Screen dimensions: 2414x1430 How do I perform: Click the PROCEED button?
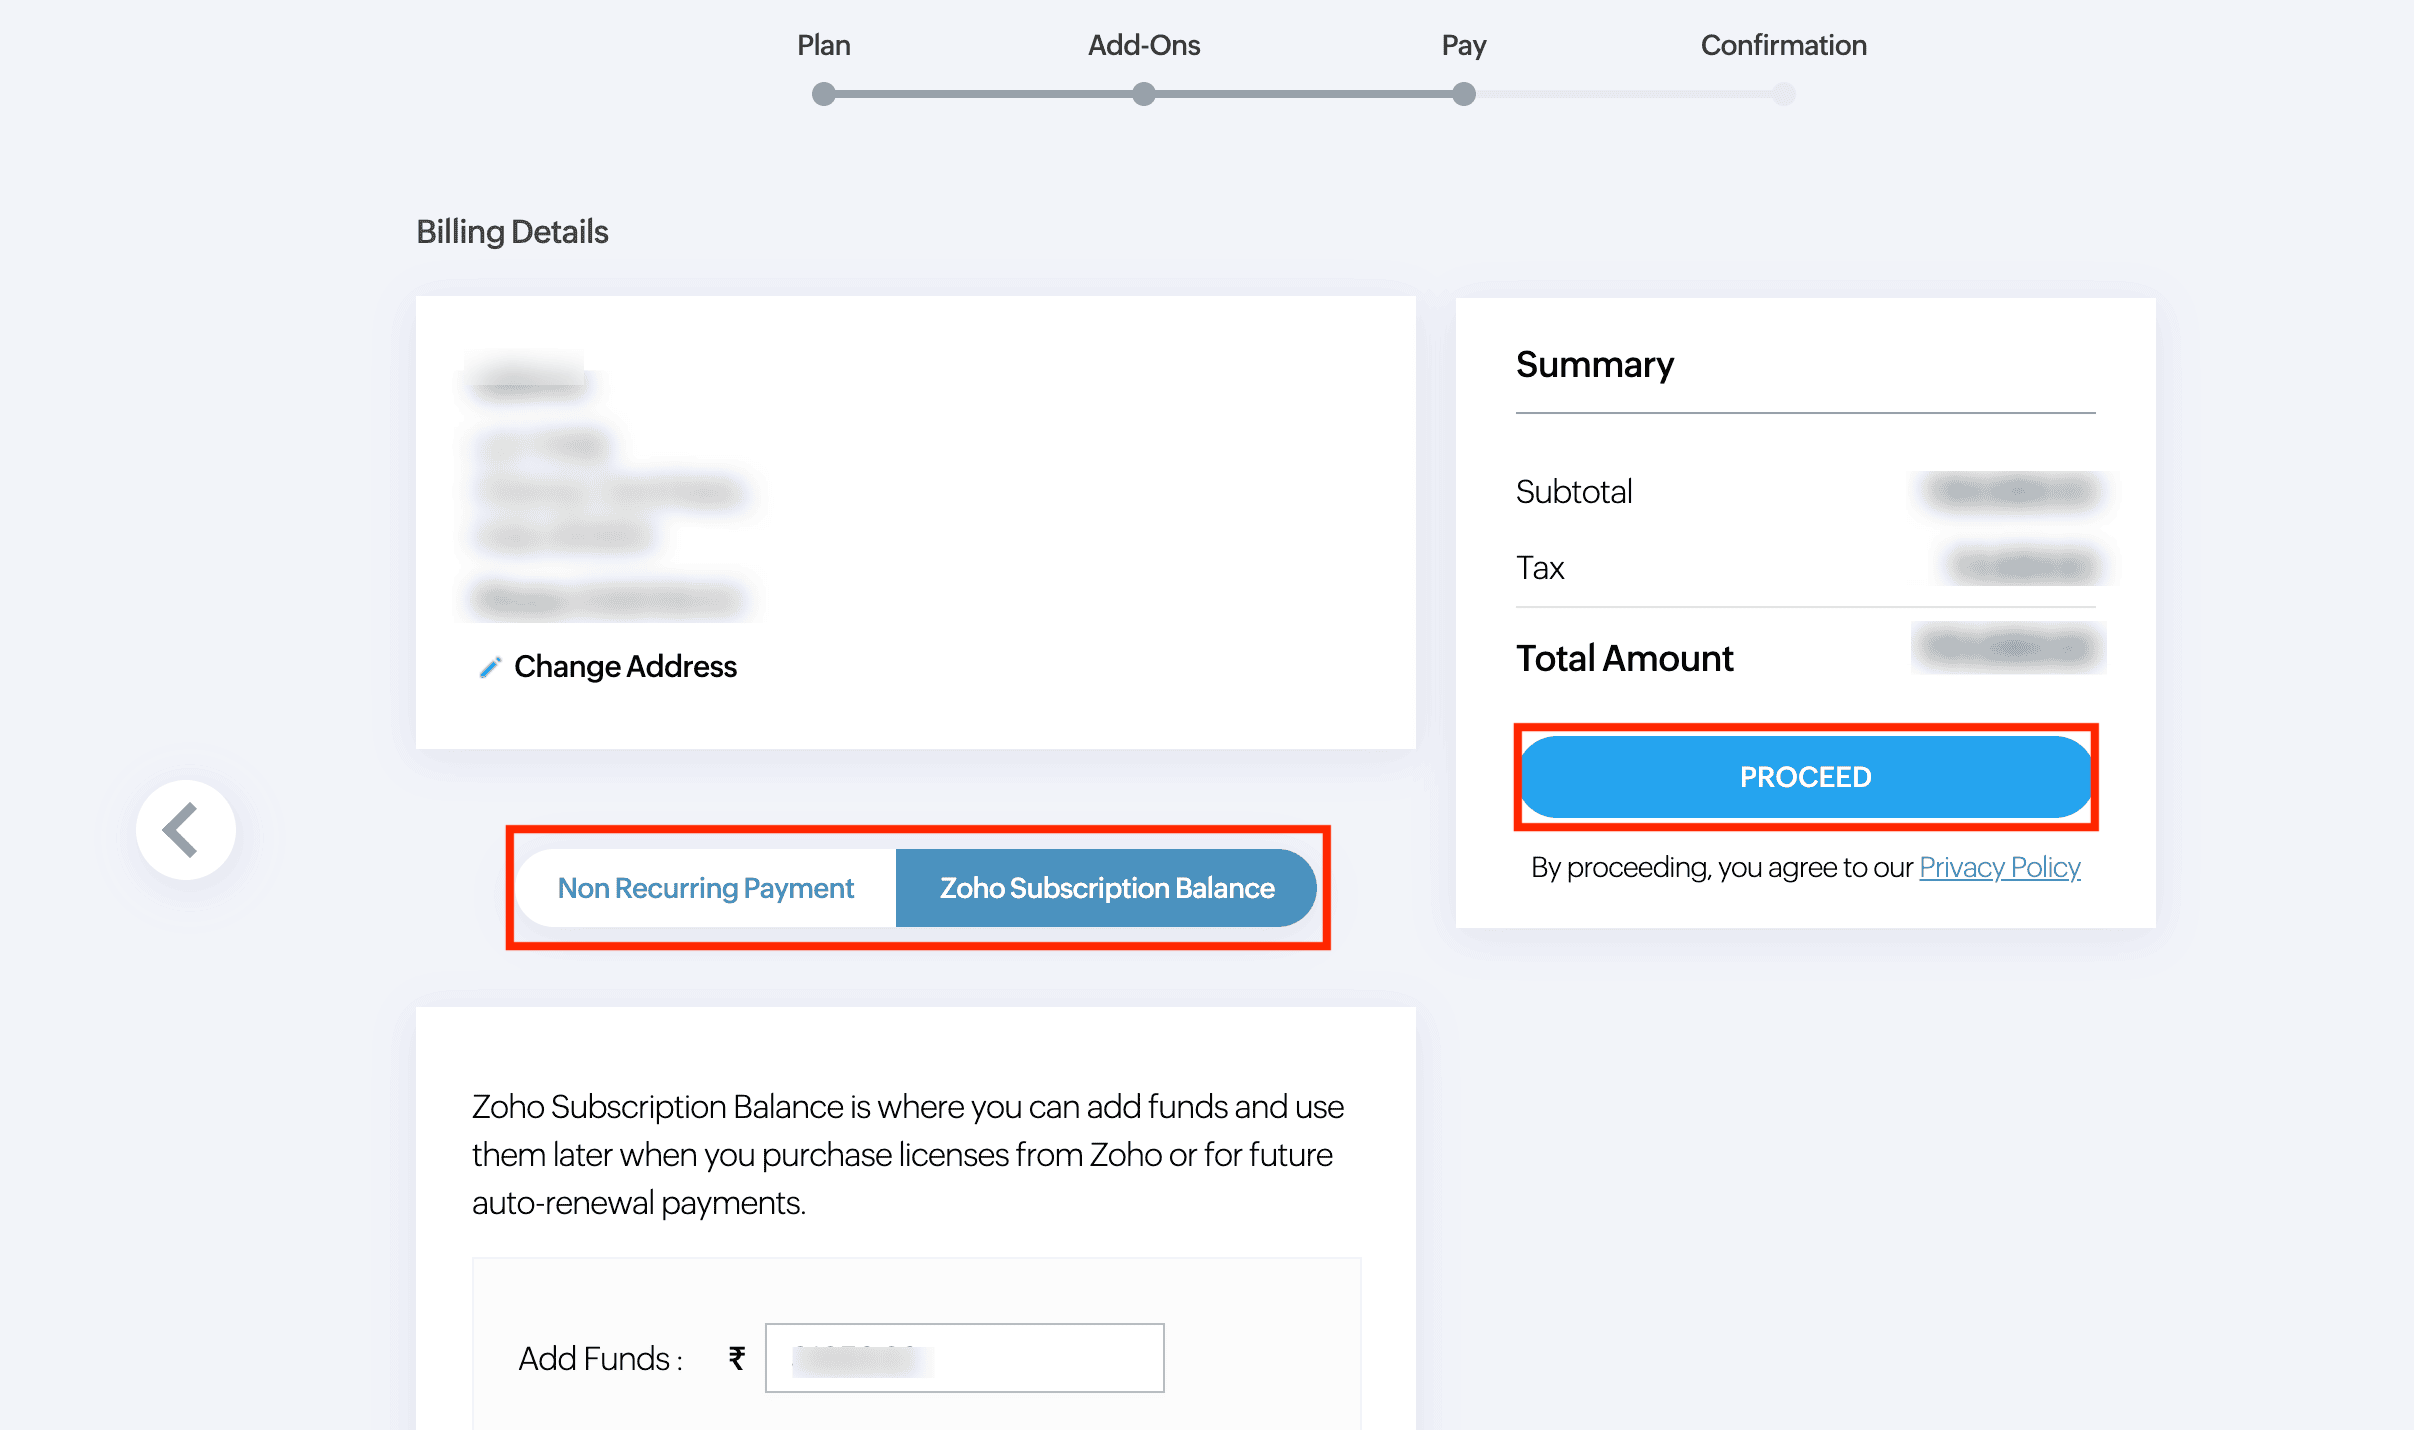(1805, 776)
